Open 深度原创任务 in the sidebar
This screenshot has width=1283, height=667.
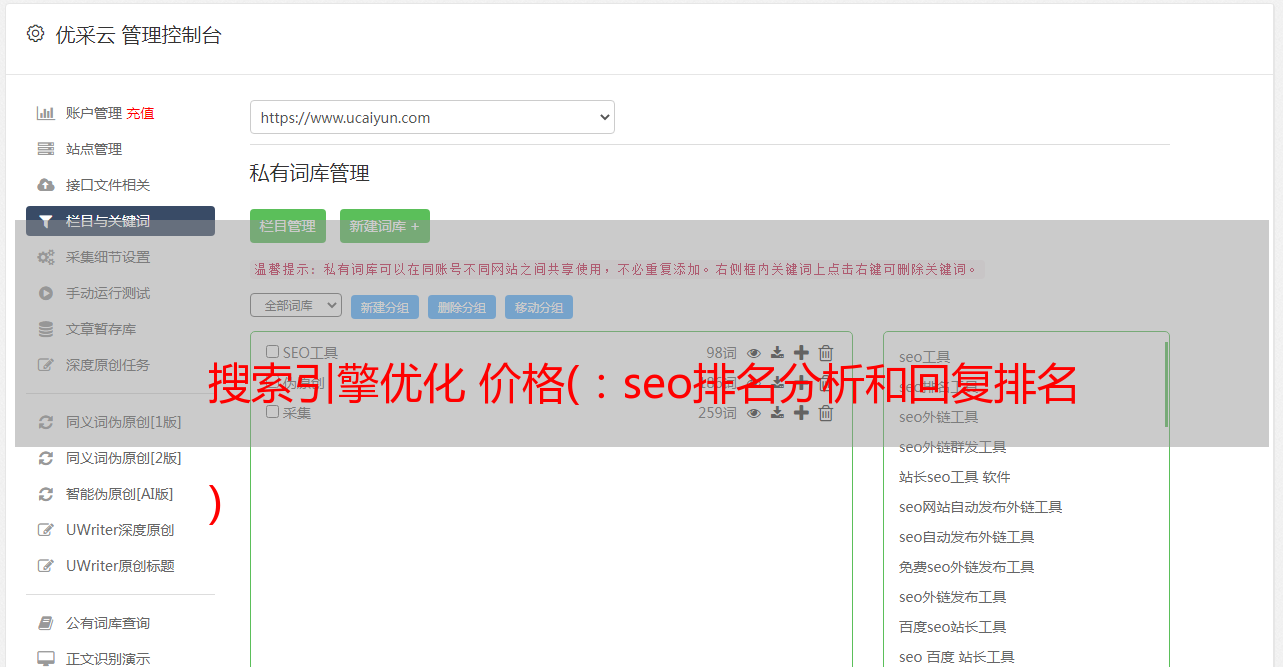pyautogui.click(x=108, y=365)
